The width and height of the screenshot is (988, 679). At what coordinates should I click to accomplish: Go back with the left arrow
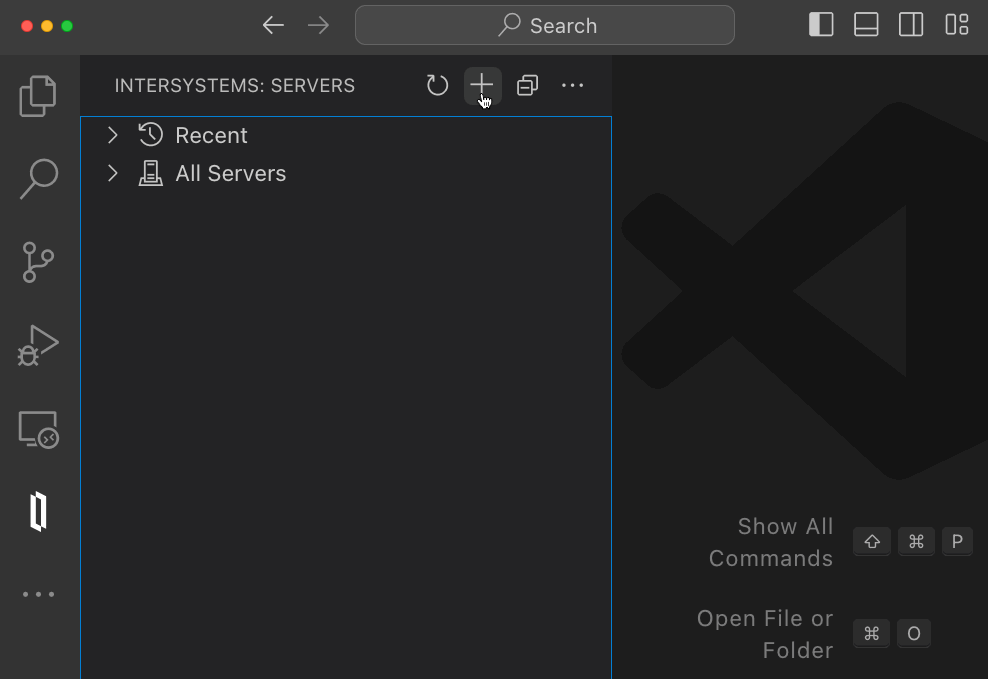(x=273, y=25)
